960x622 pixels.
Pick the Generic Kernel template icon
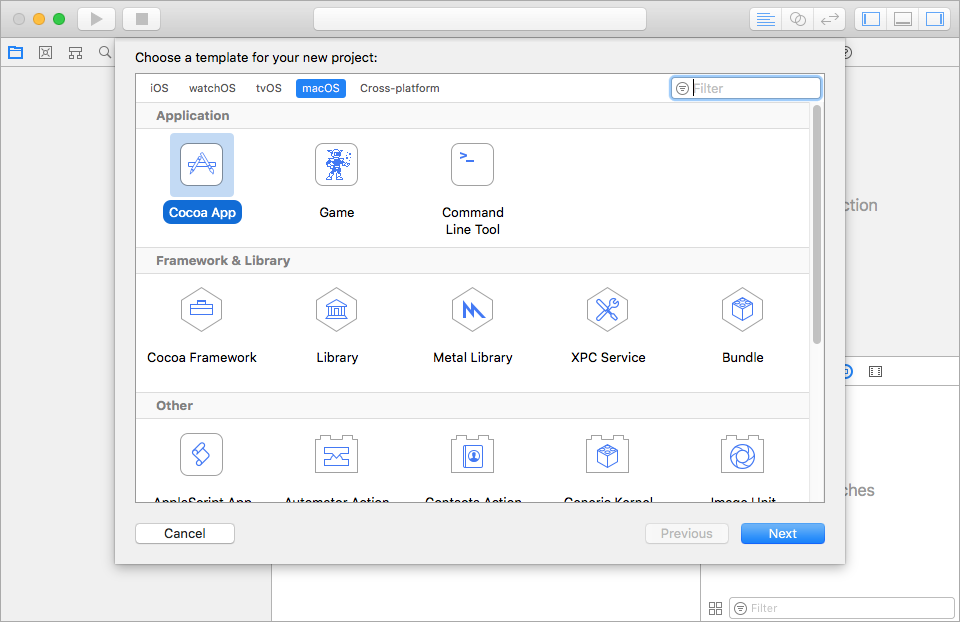click(x=607, y=454)
